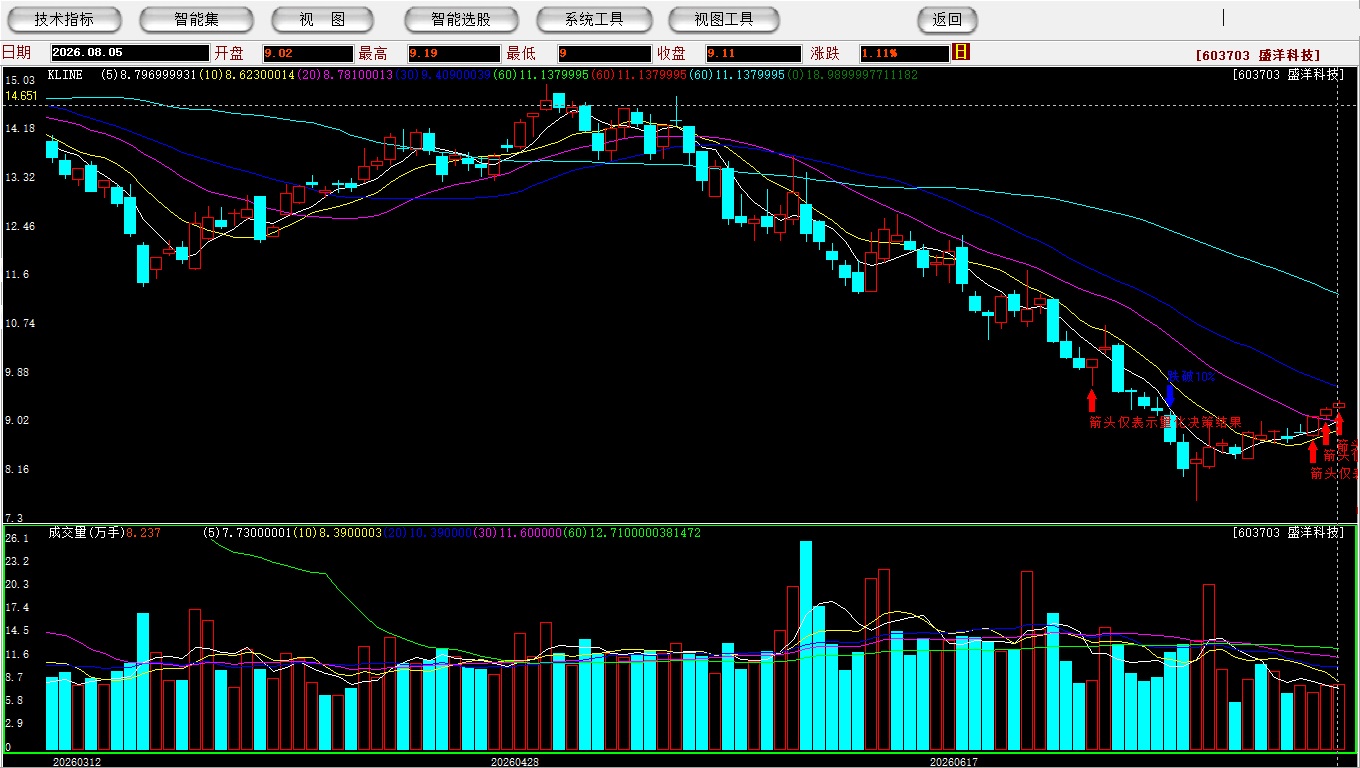Click the [603703 盛洋科技] label in the volume pane
1360x768 pixels.
1288,533
